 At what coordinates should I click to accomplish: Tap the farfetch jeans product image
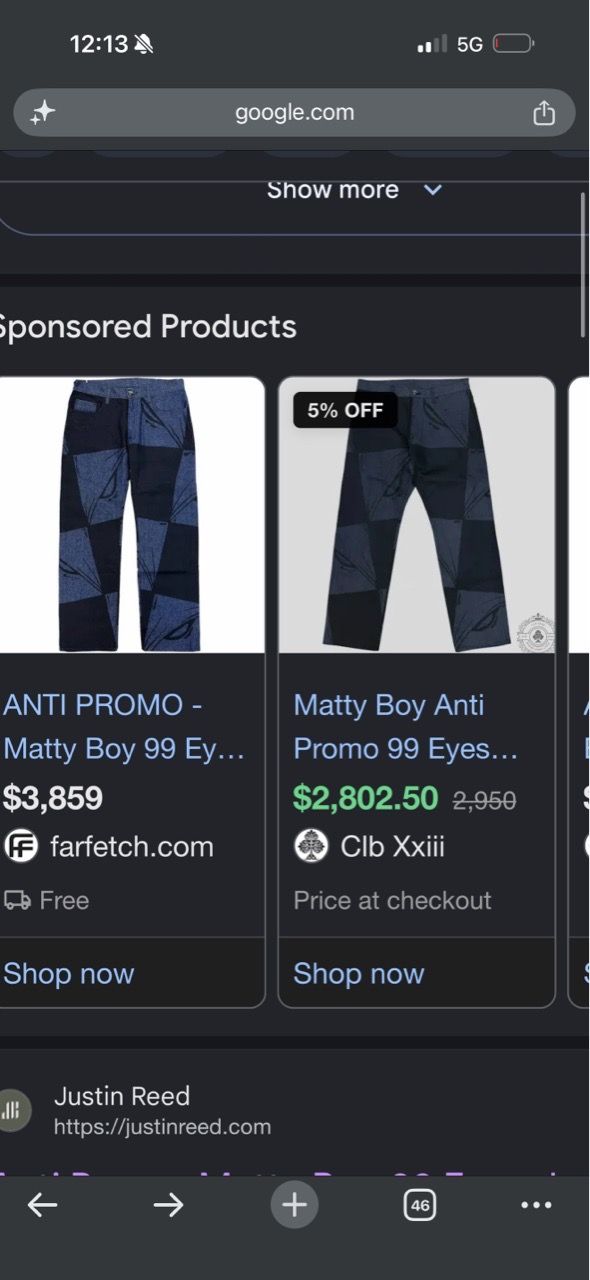pos(131,515)
